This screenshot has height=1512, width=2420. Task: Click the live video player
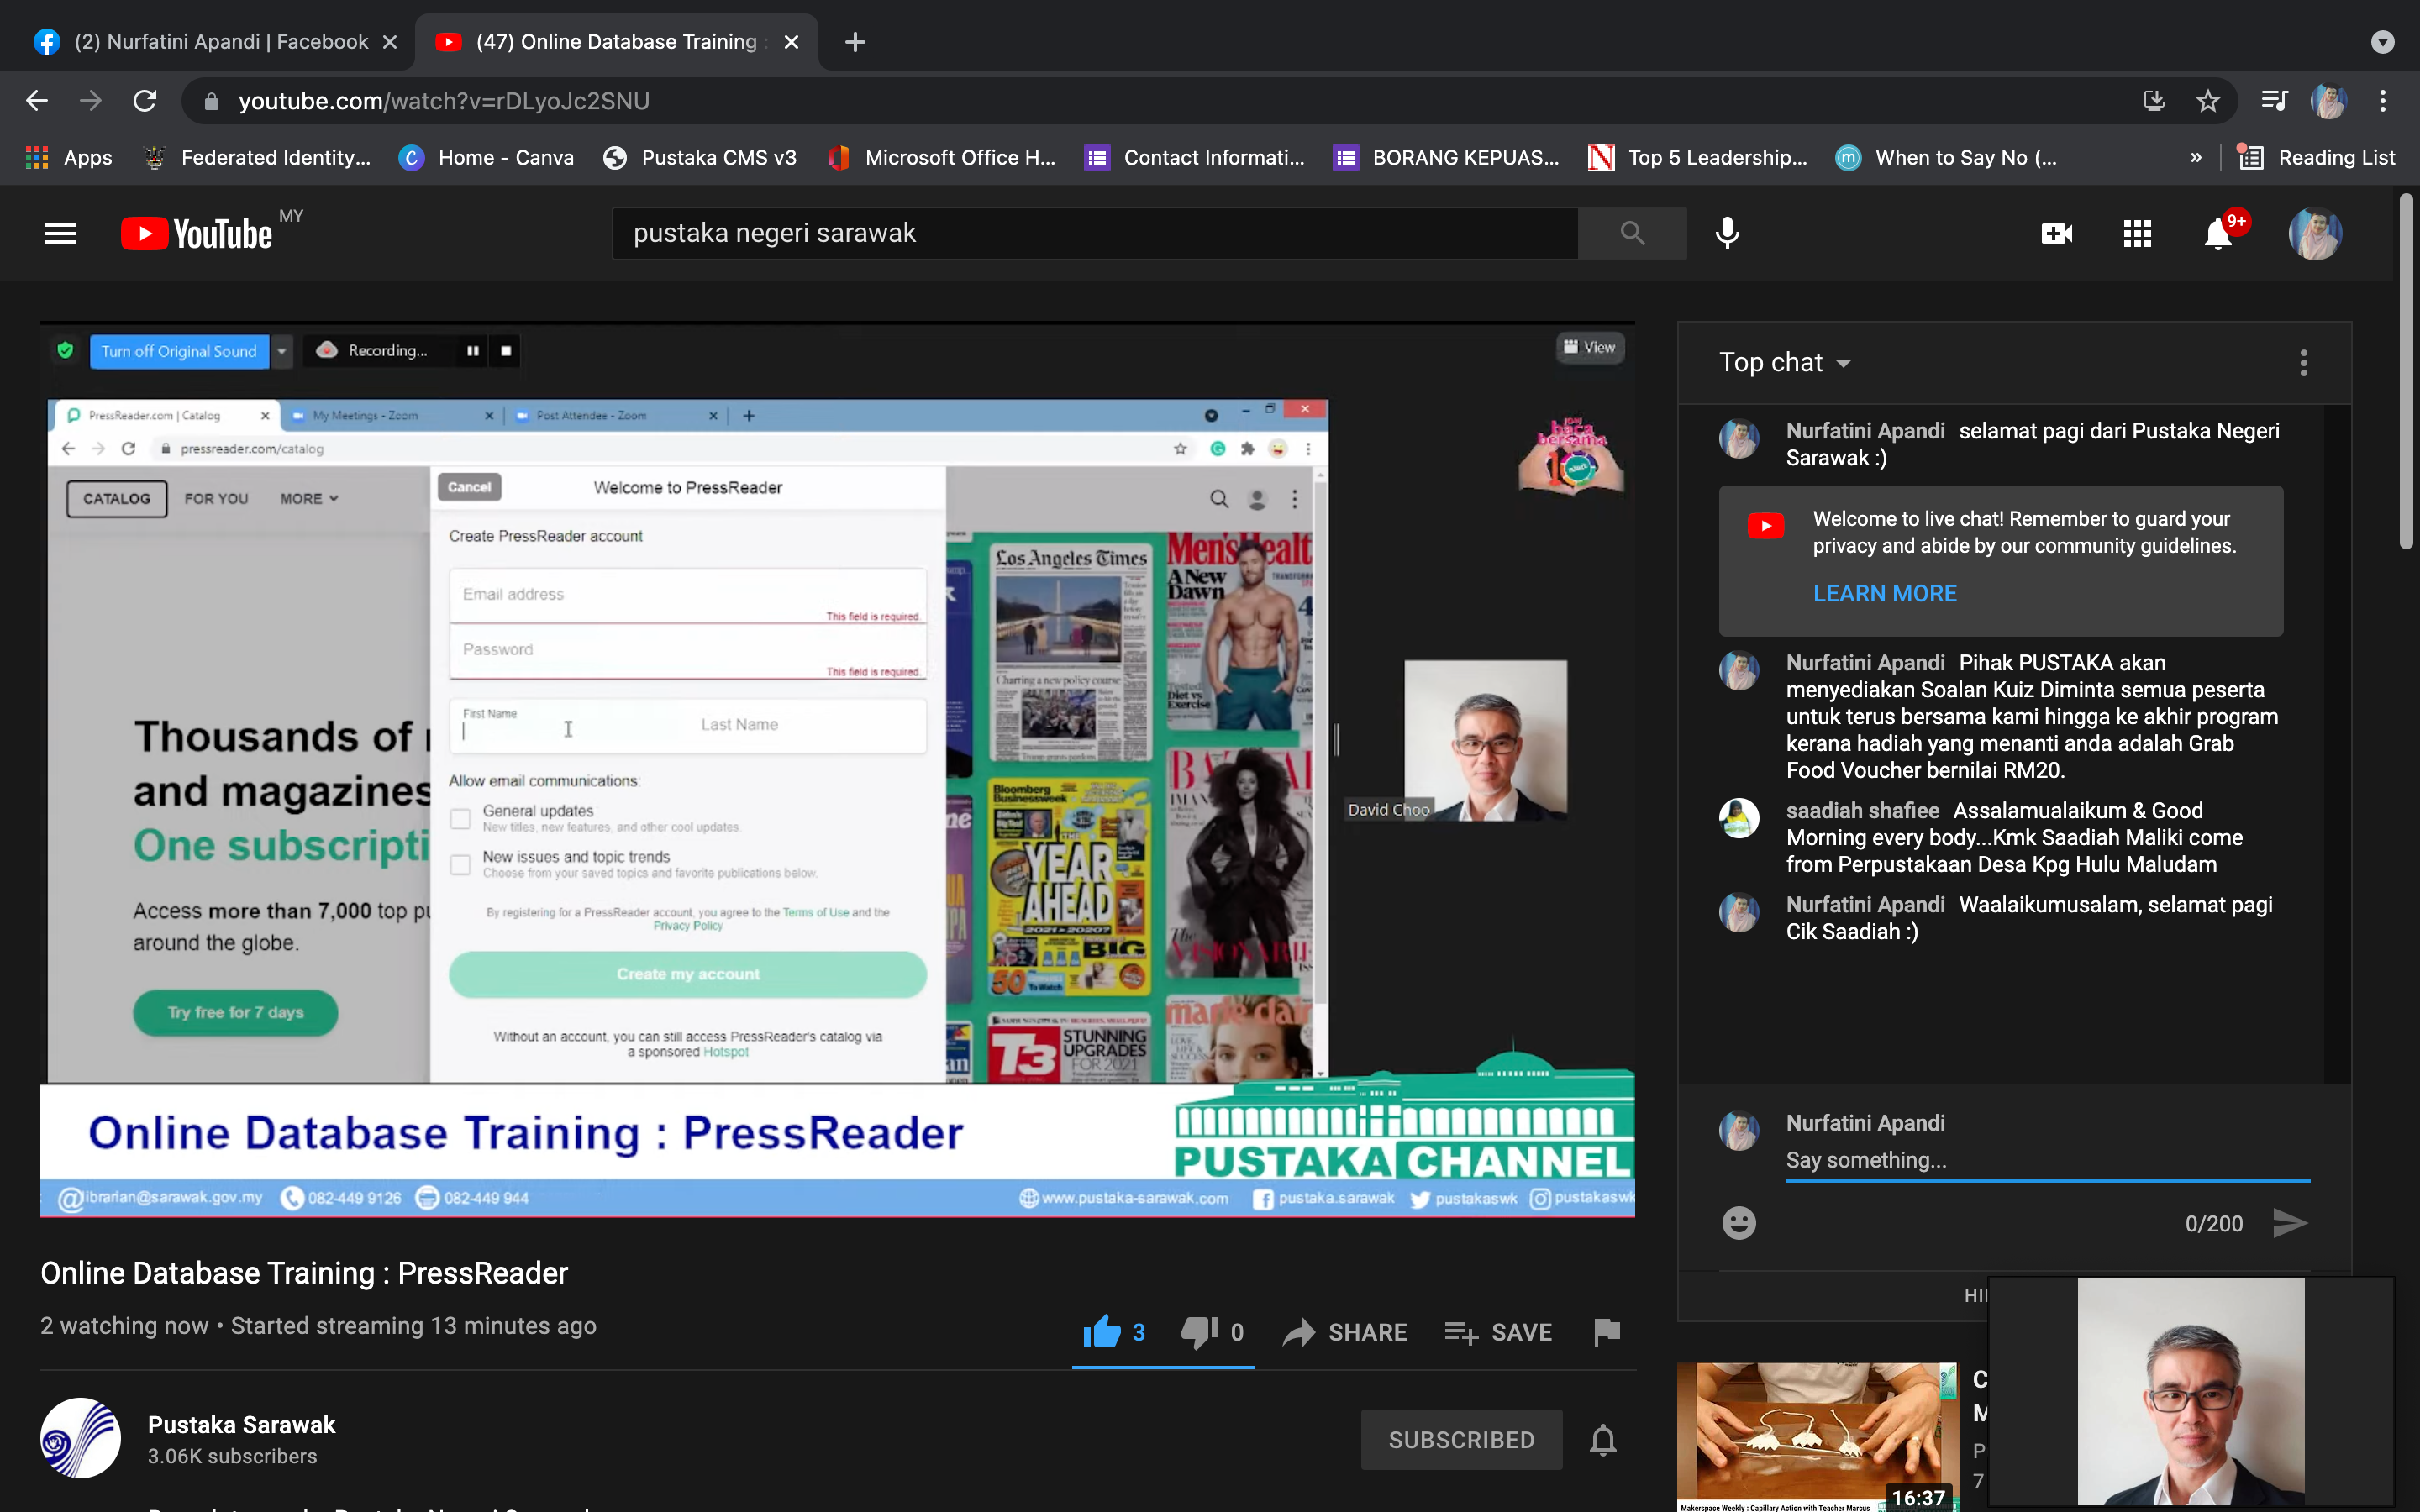pyautogui.click(x=837, y=770)
